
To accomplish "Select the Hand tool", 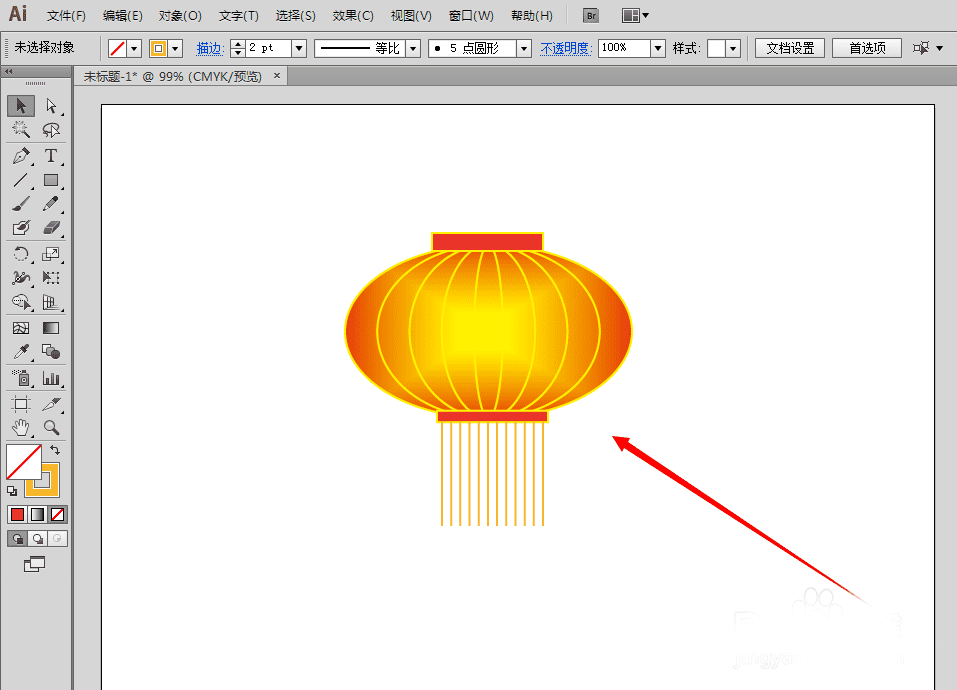I will (21, 428).
